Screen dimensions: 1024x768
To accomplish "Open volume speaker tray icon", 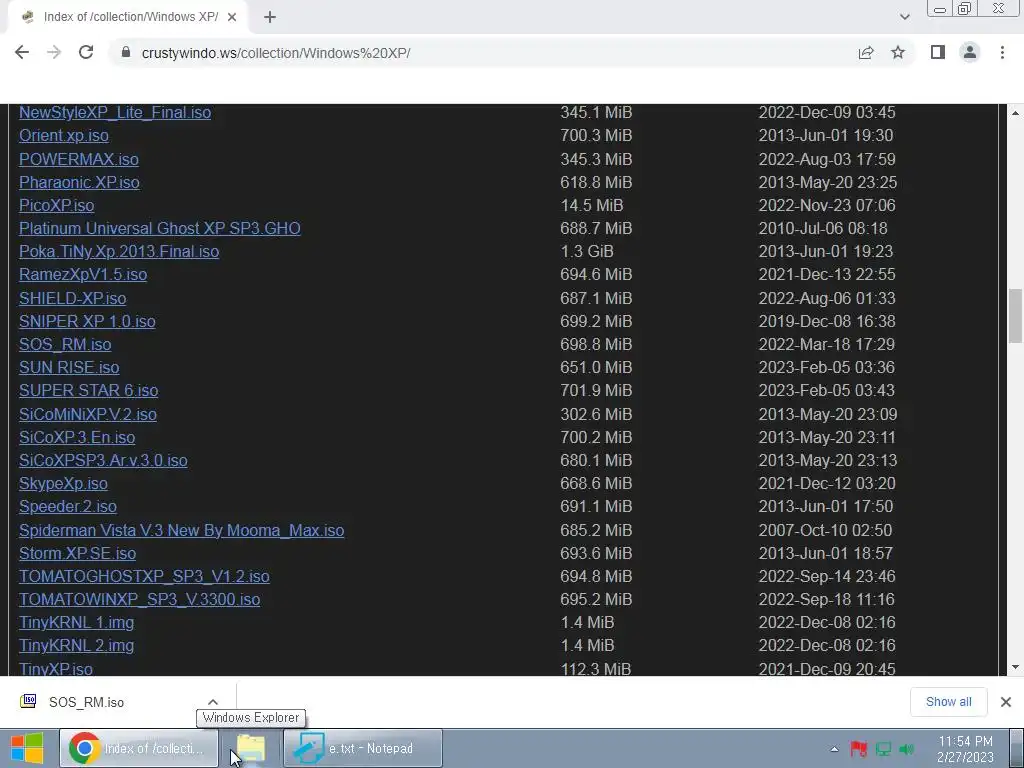I will [x=906, y=749].
